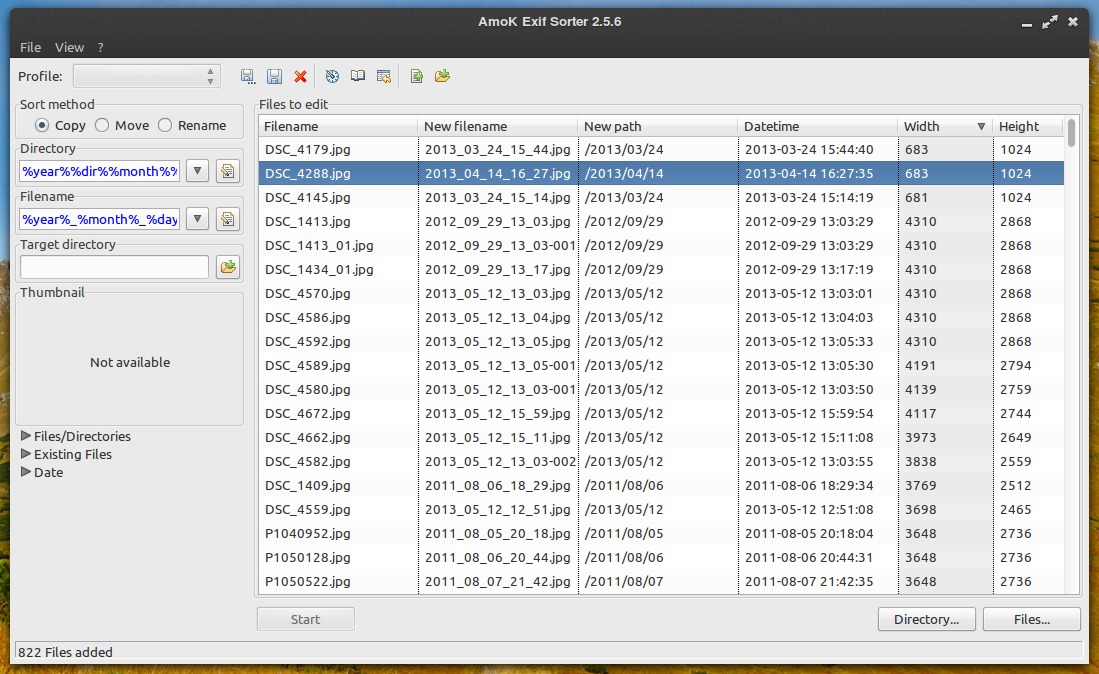The width and height of the screenshot is (1099, 674).
Task: Sort by the Height column header
Action: tap(1028, 126)
